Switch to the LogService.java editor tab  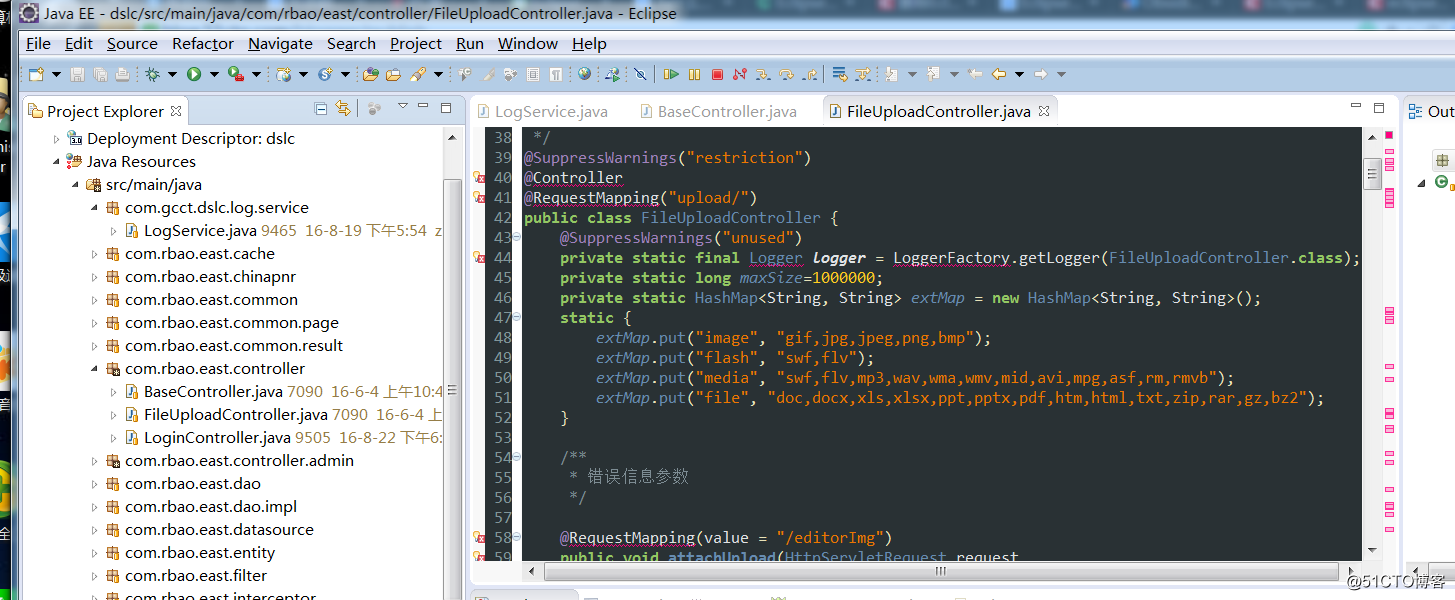click(541, 111)
